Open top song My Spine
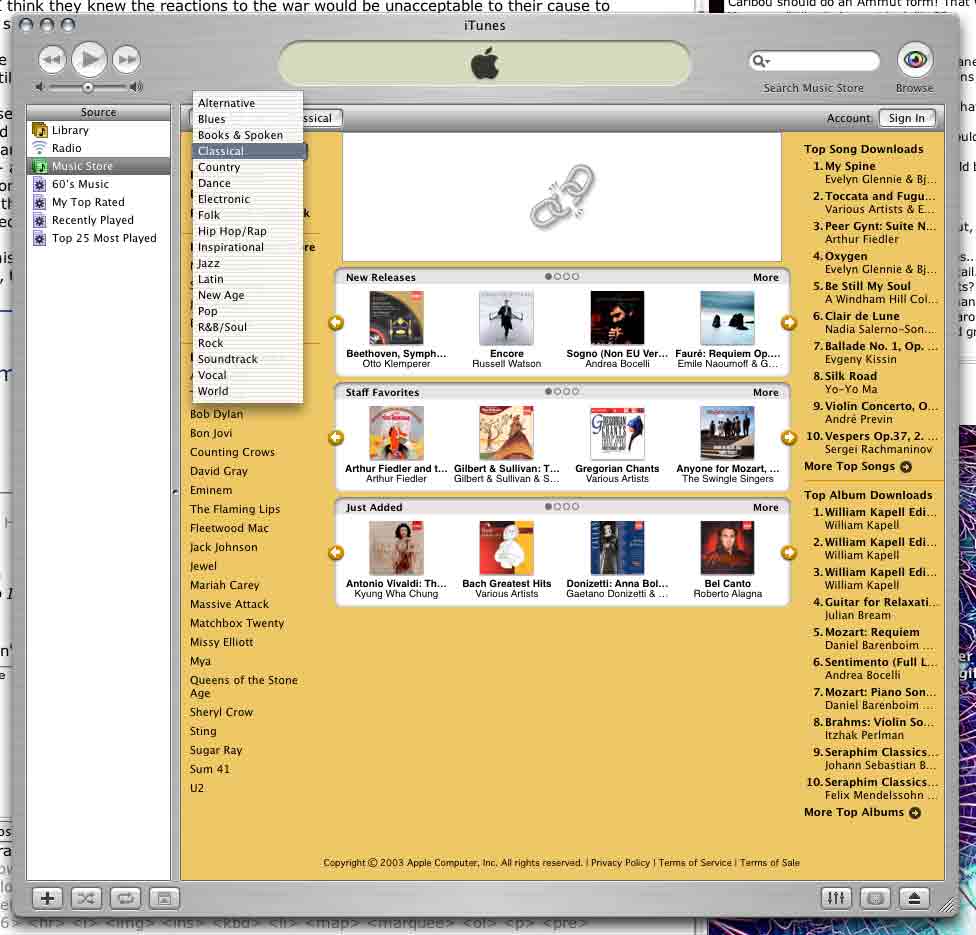Screen dimensions: 976x935 click(850, 166)
